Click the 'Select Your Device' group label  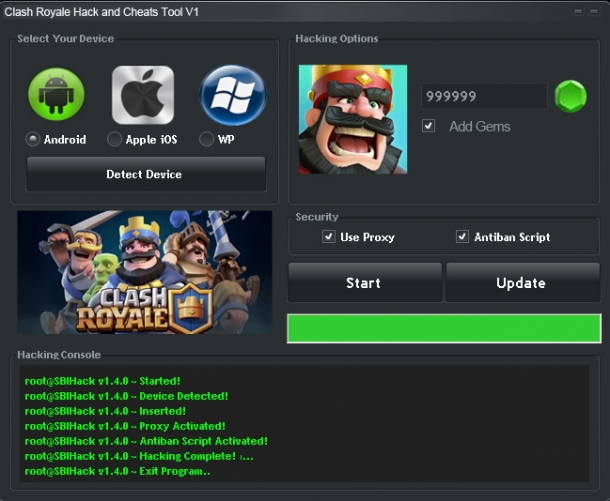tap(65, 39)
